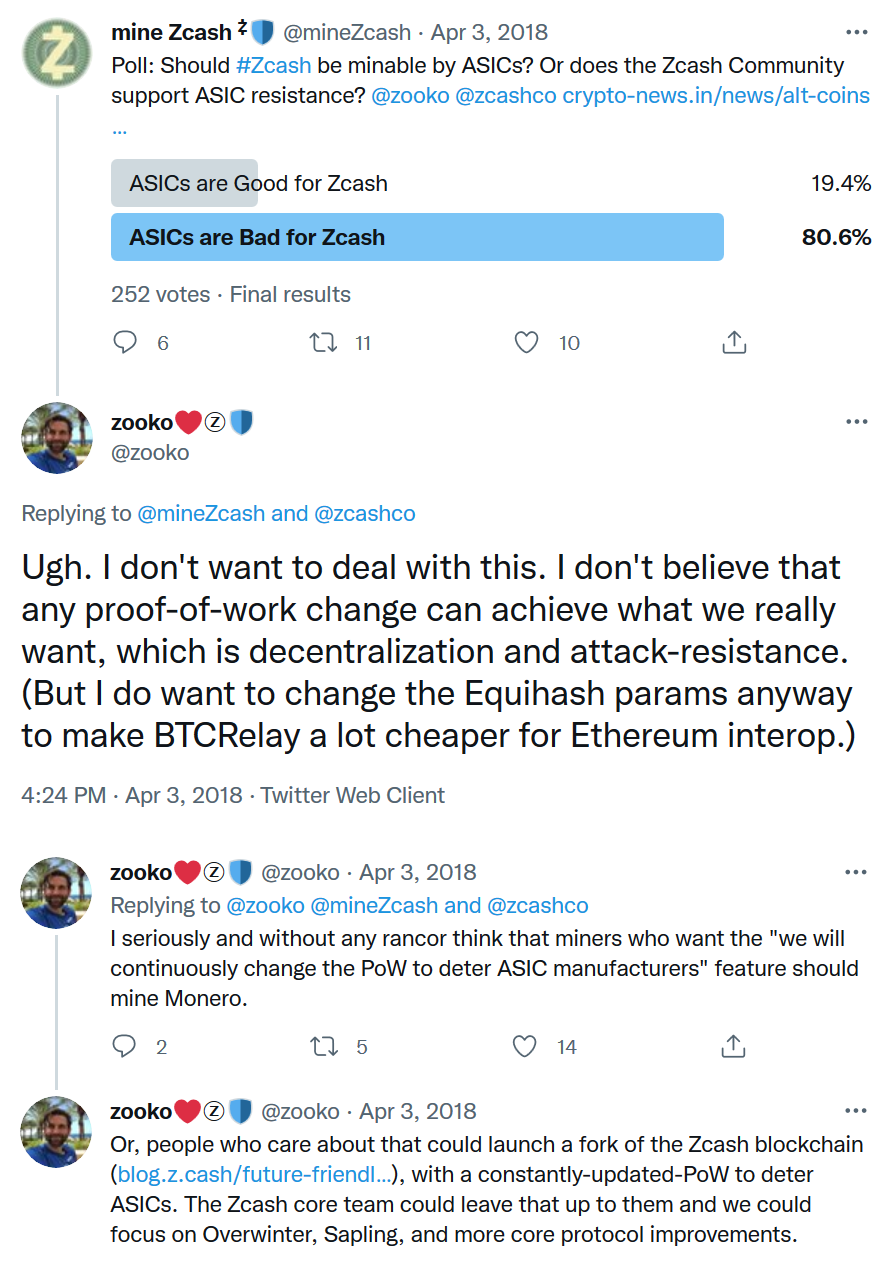Click the #Zcash hashtag link
This screenshot has width=894, height=1284.
[x=273, y=66]
